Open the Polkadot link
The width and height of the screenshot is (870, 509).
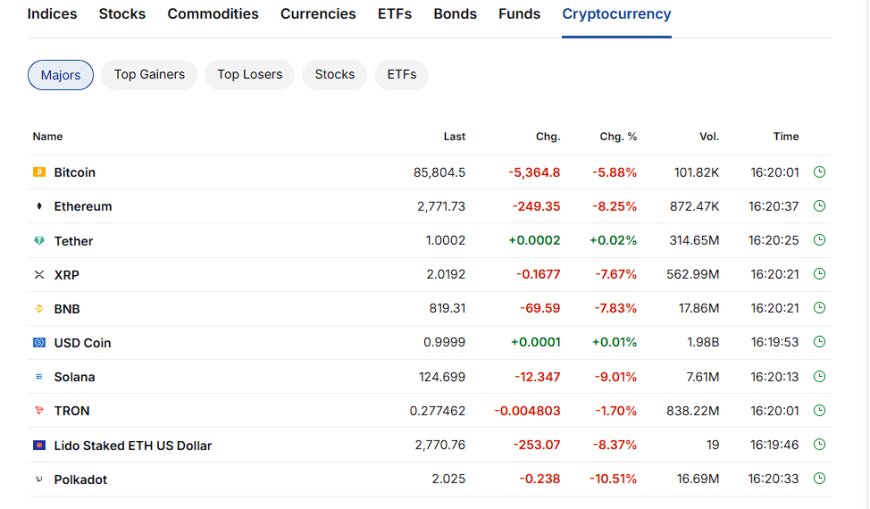(80, 480)
